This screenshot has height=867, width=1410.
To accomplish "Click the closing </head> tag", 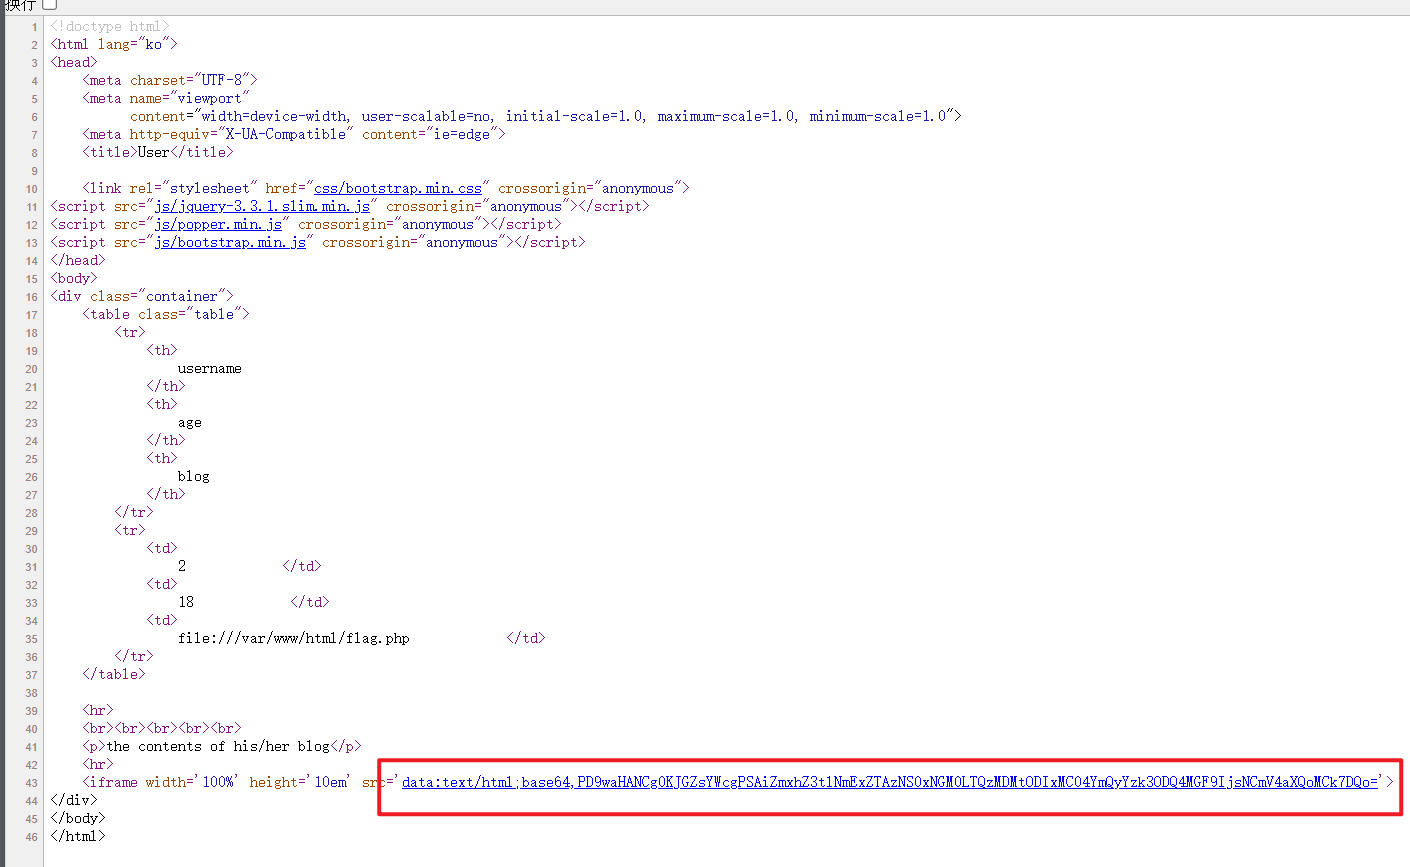I will (x=78, y=260).
